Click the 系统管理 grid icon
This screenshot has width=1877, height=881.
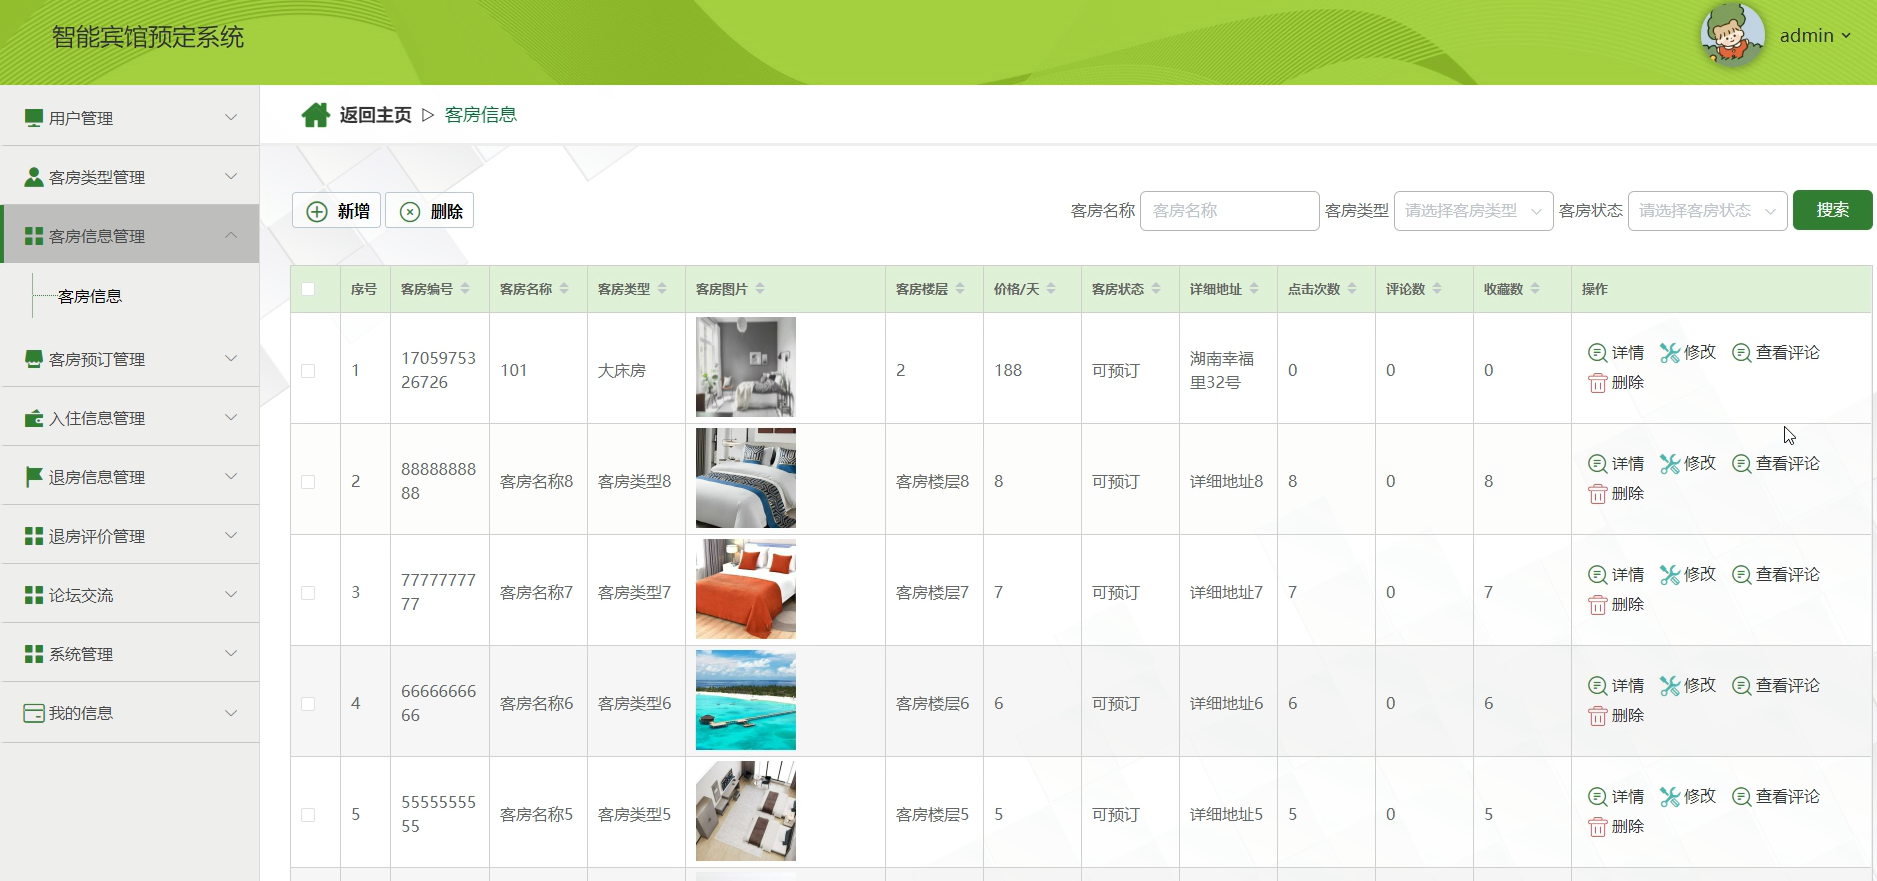(34, 653)
